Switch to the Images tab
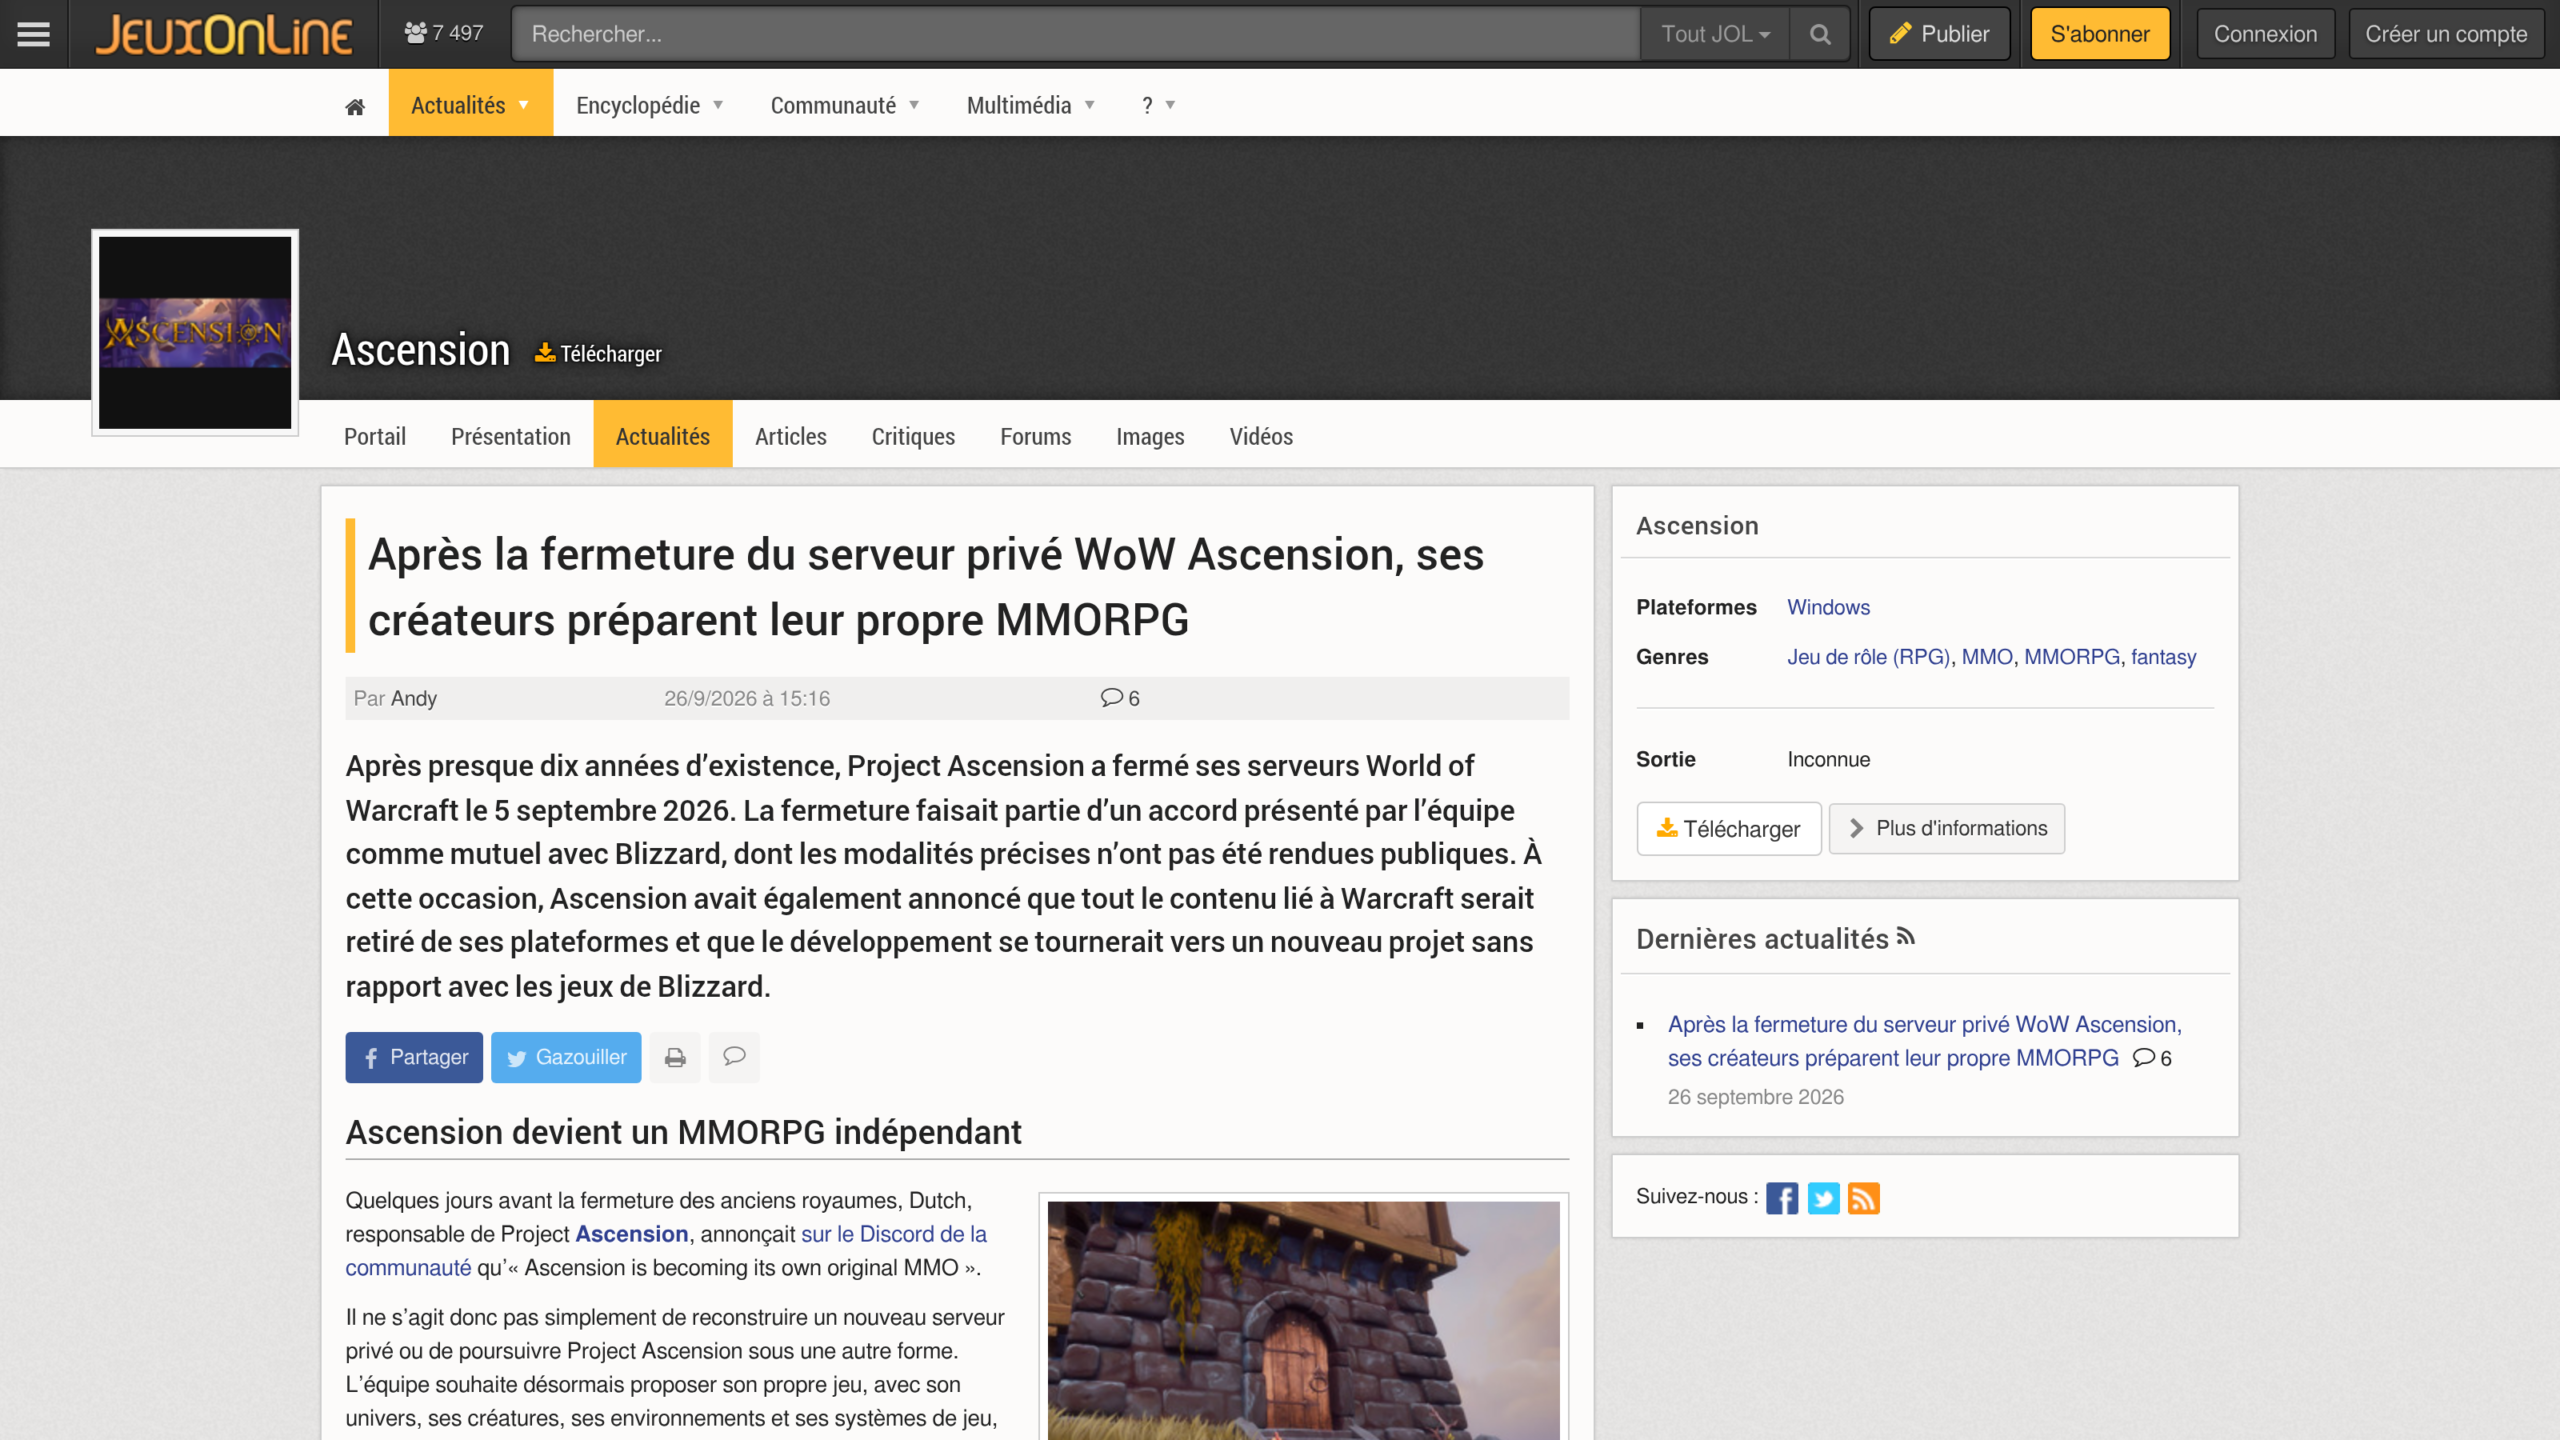Viewport: 2560px width, 1440px height. click(x=1150, y=437)
